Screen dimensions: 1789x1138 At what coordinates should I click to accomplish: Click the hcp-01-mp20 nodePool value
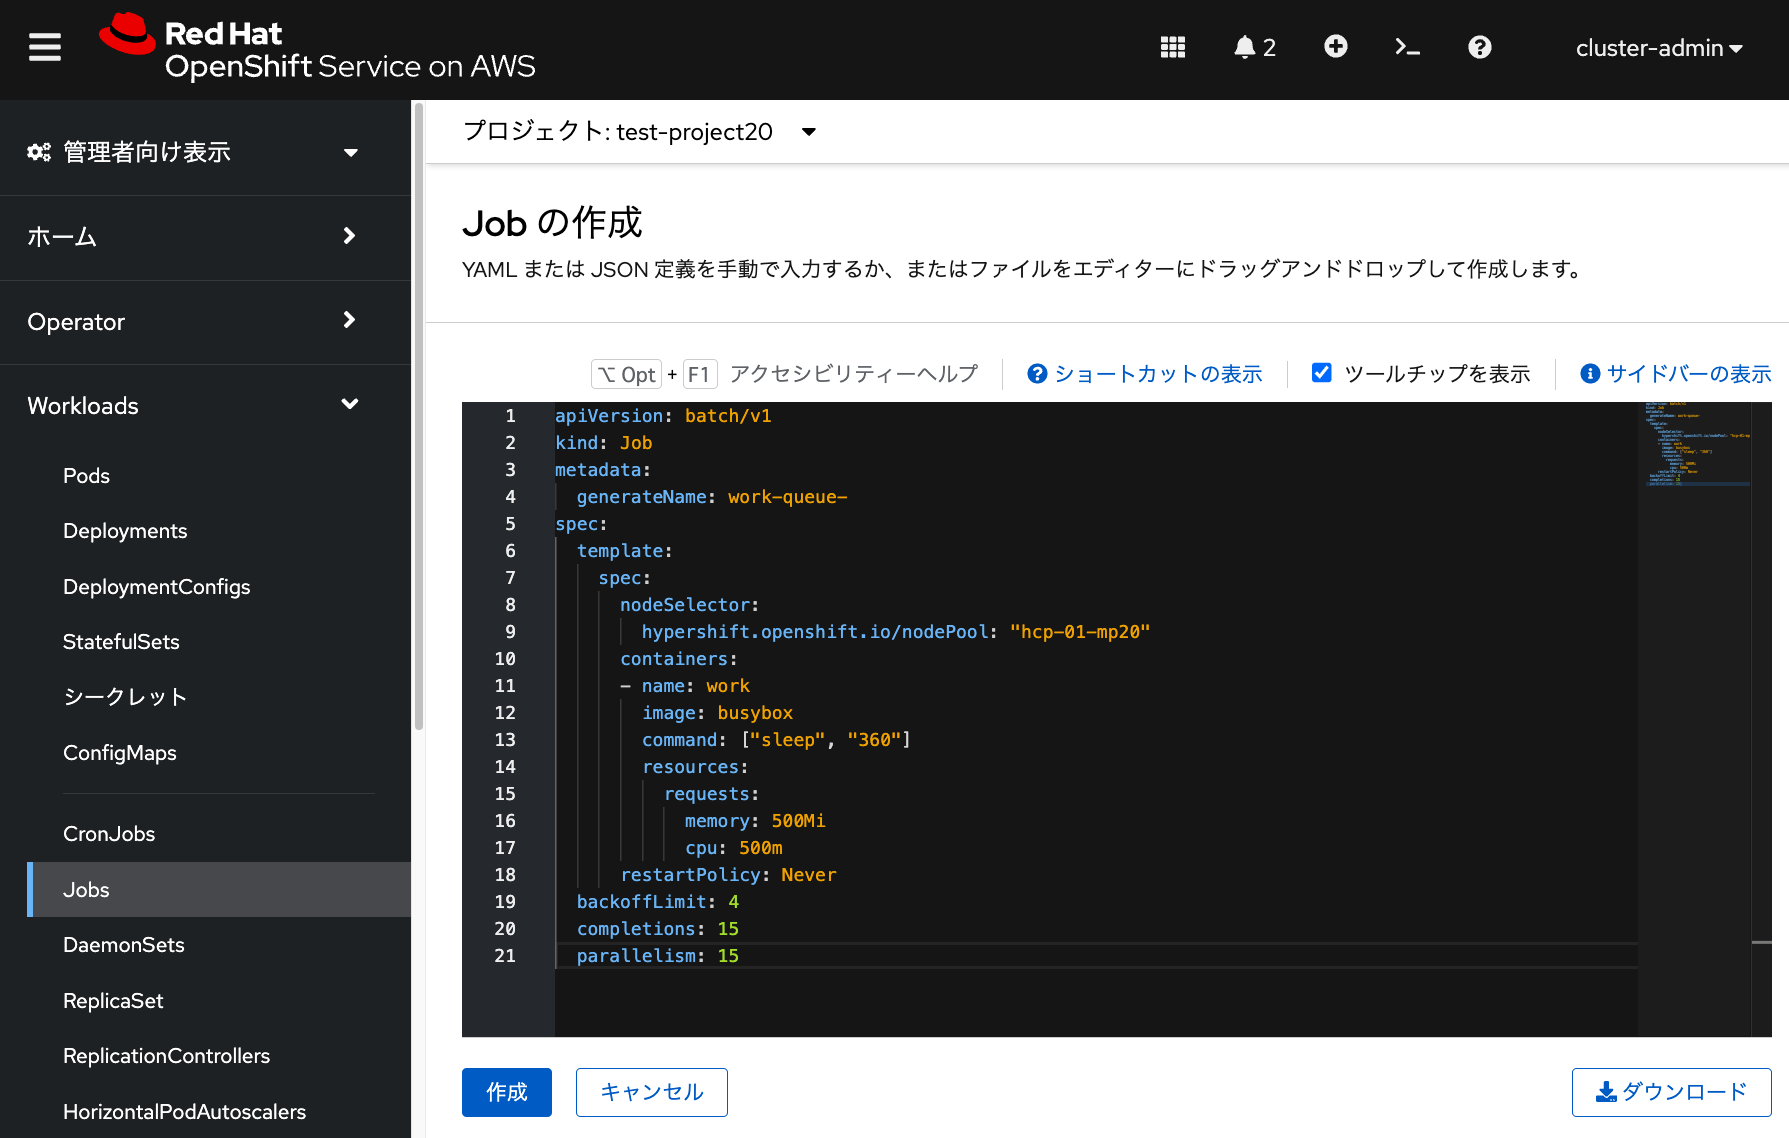1080,632
